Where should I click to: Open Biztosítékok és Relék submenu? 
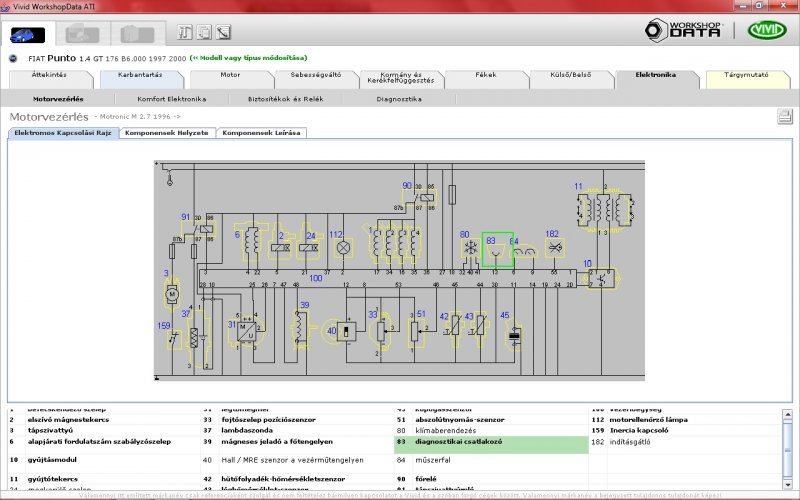coord(286,99)
